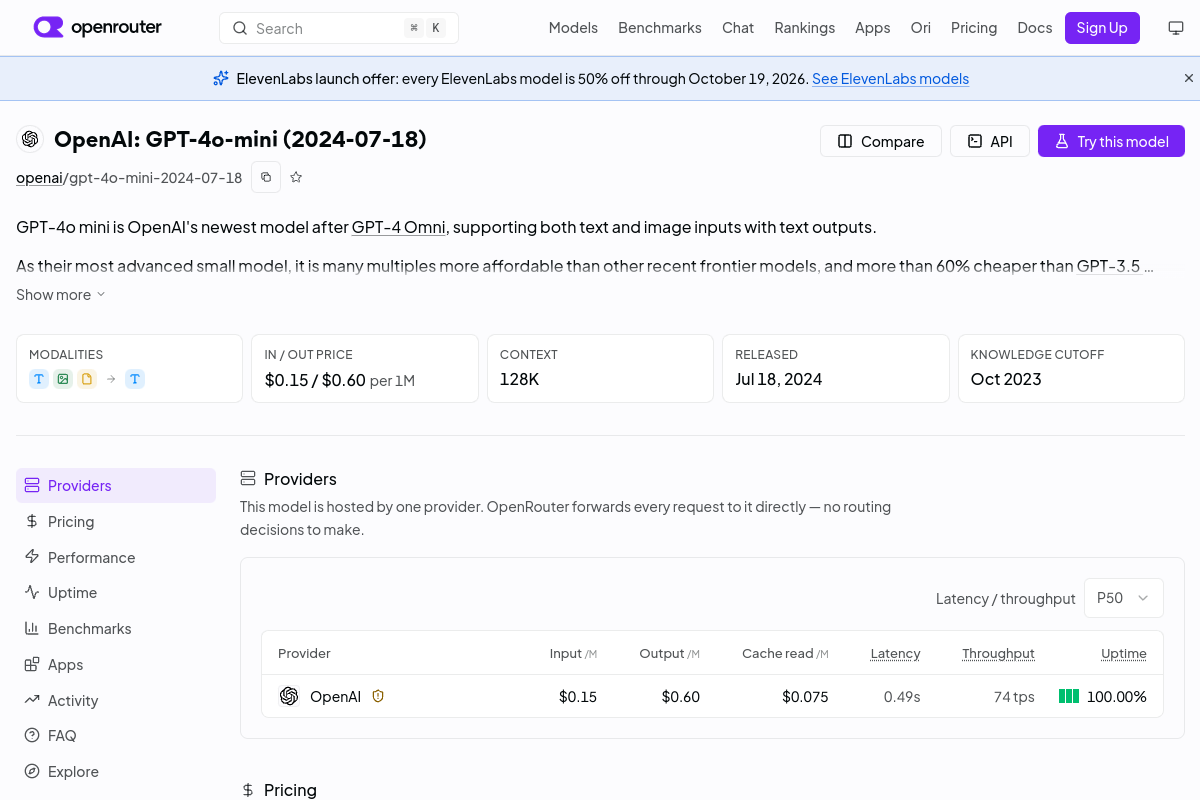The image size is (1200, 800).
Task: Expand the description with Show more
Action: 61,295
